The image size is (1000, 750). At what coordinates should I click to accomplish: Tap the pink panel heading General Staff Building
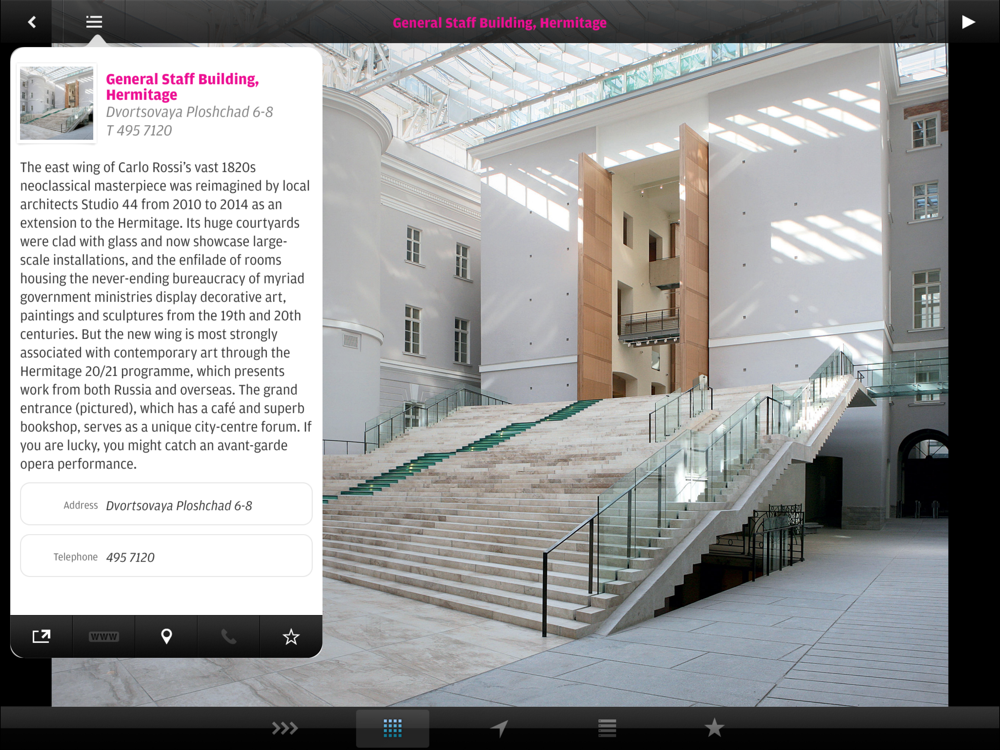tap(182, 87)
